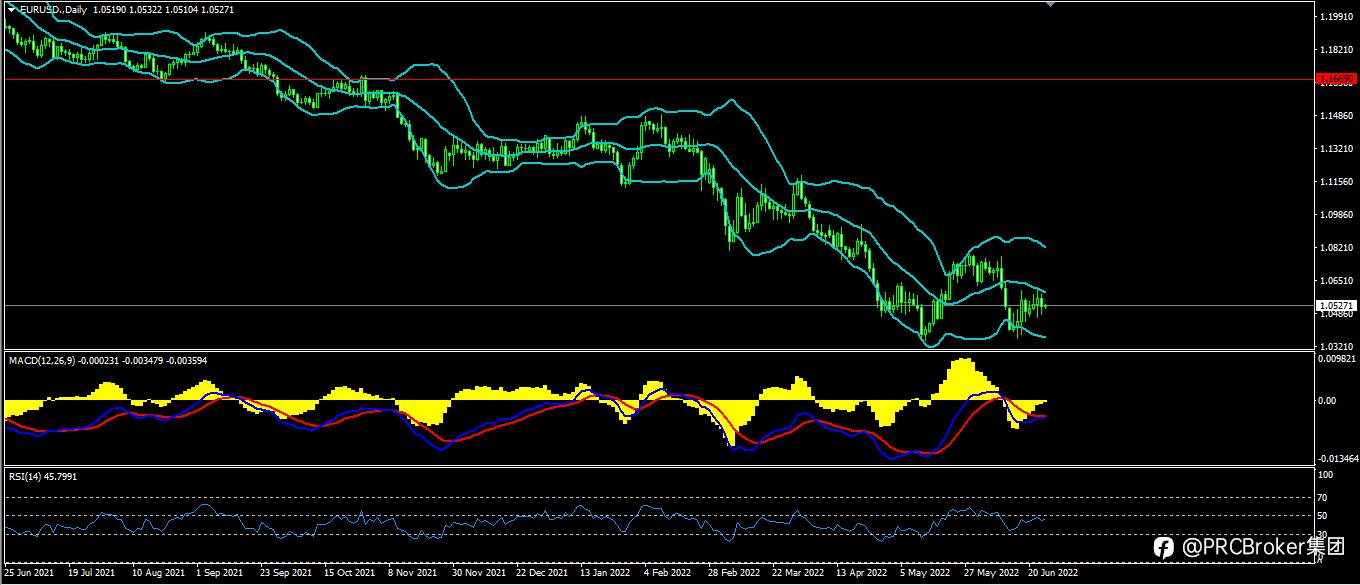Click the 1.09860 price scale value
The image size is (1360, 585).
pos(1336,215)
